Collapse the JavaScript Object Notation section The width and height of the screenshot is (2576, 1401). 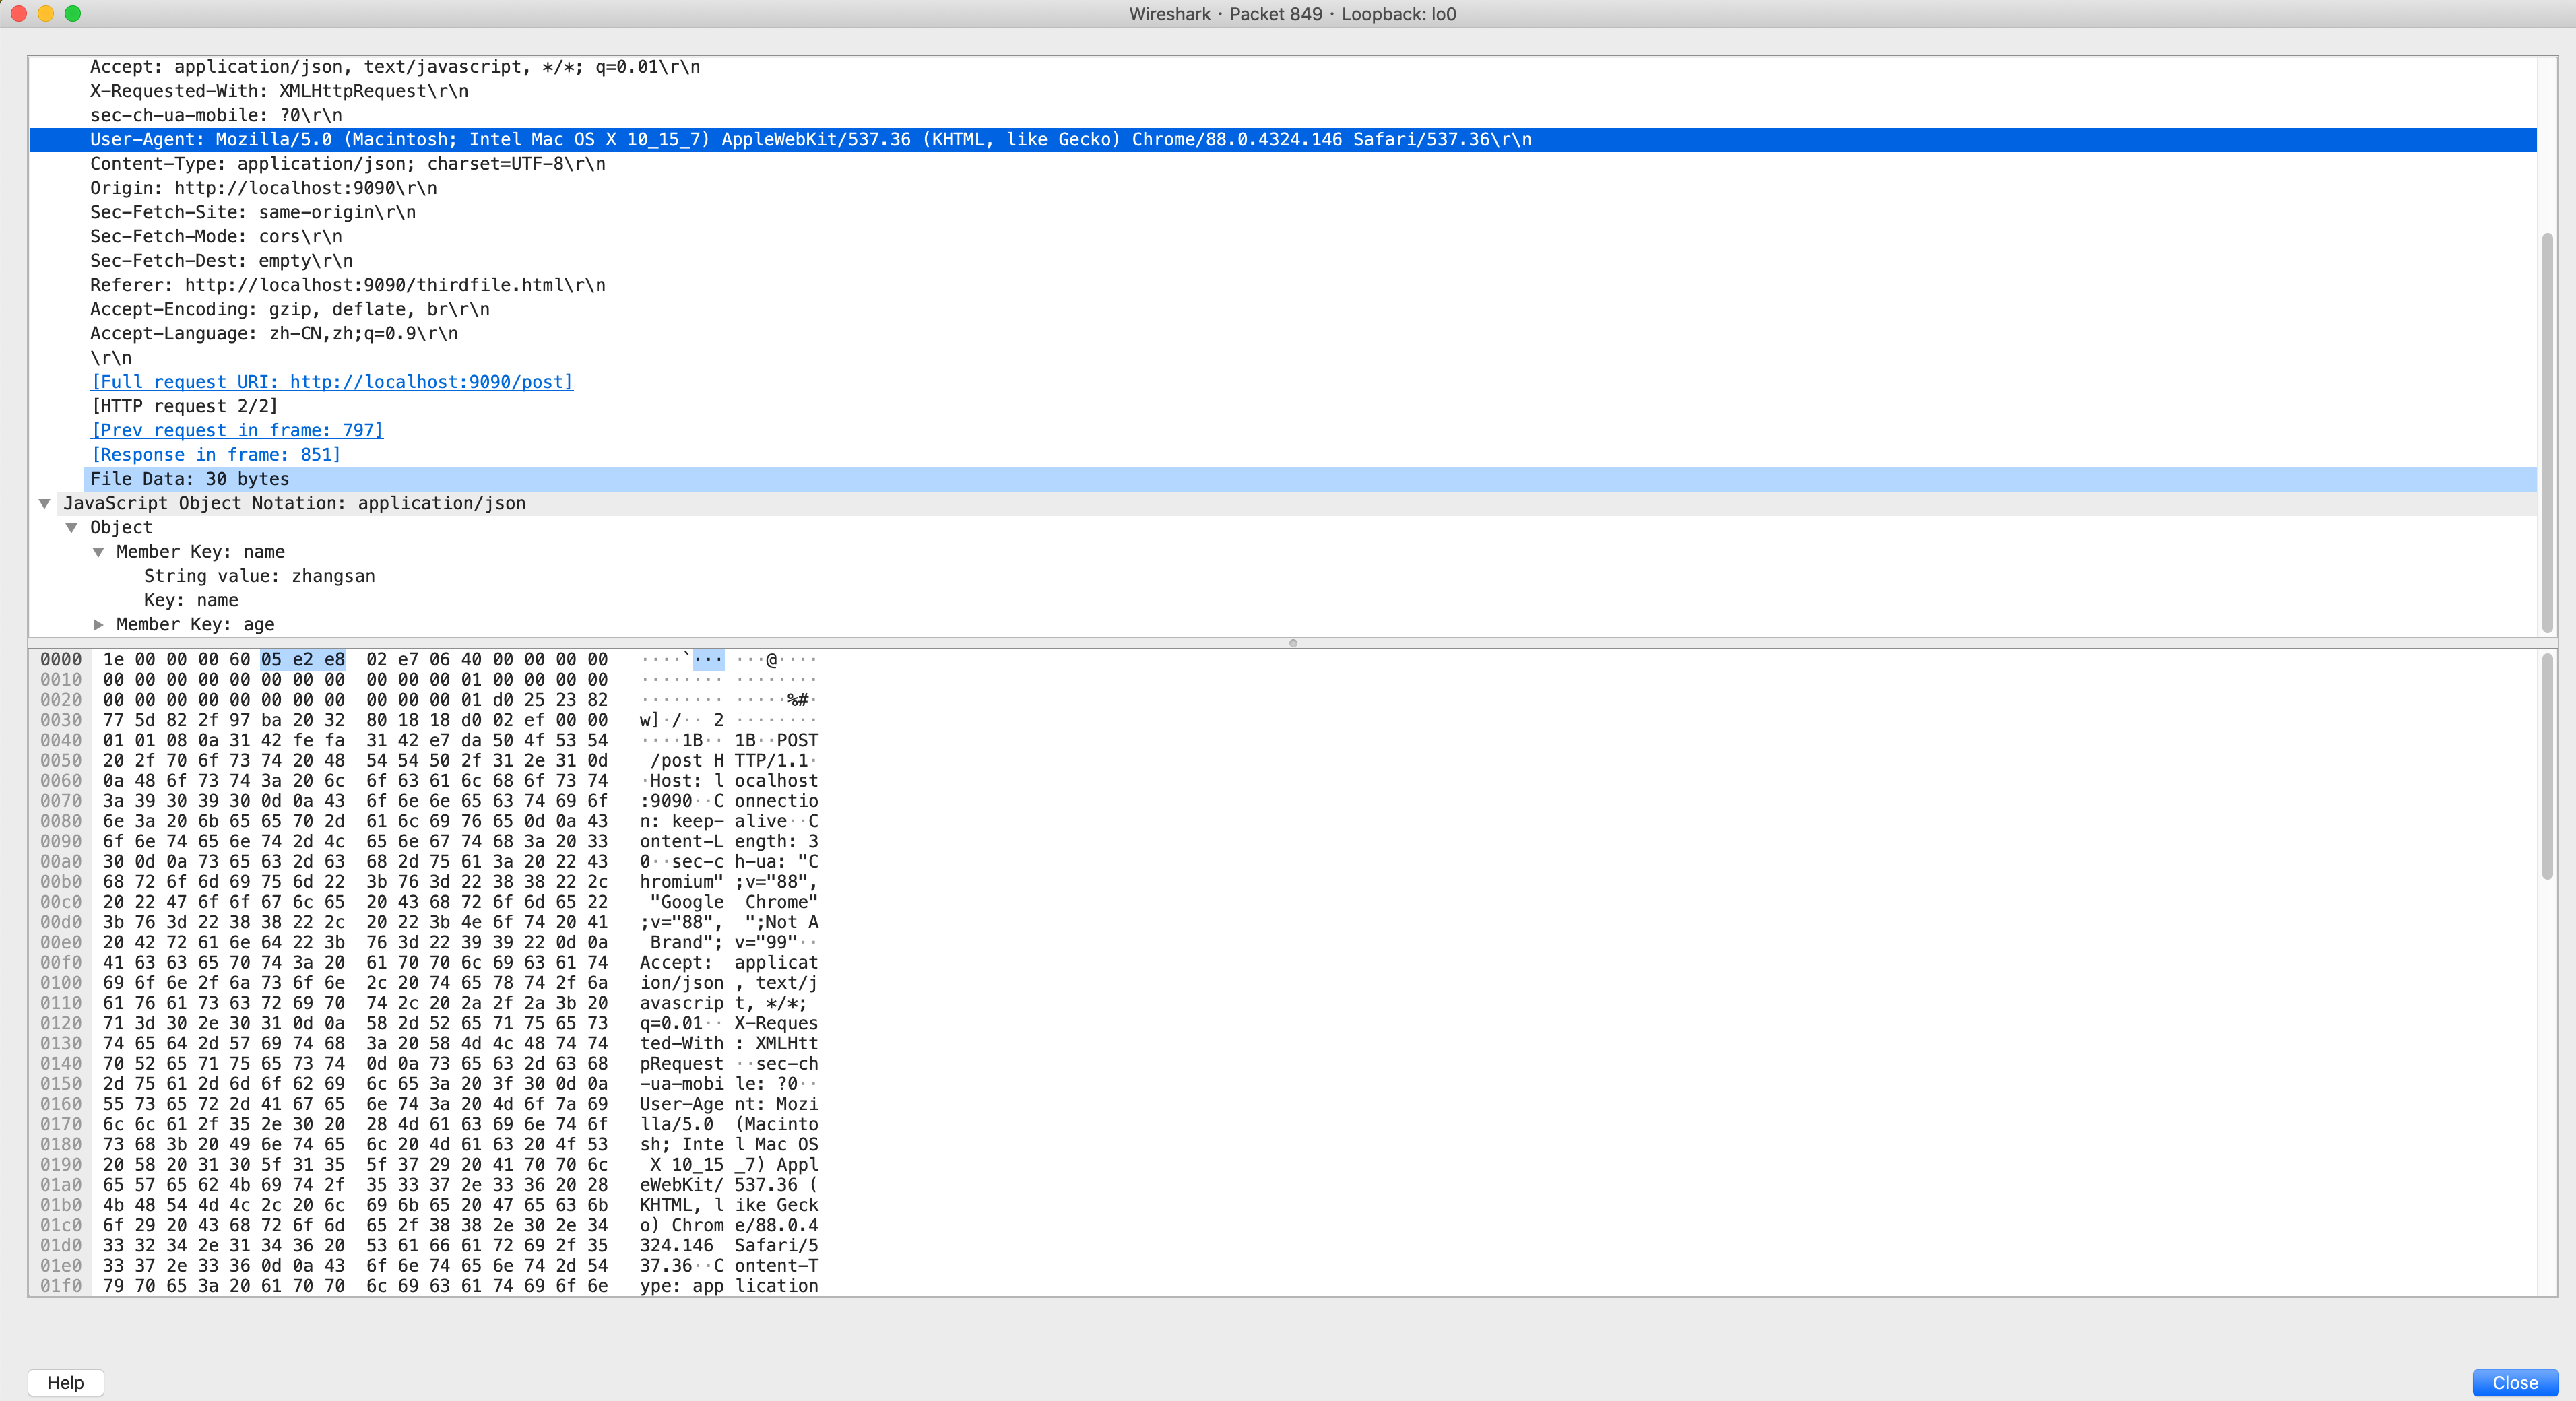(44, 503)
